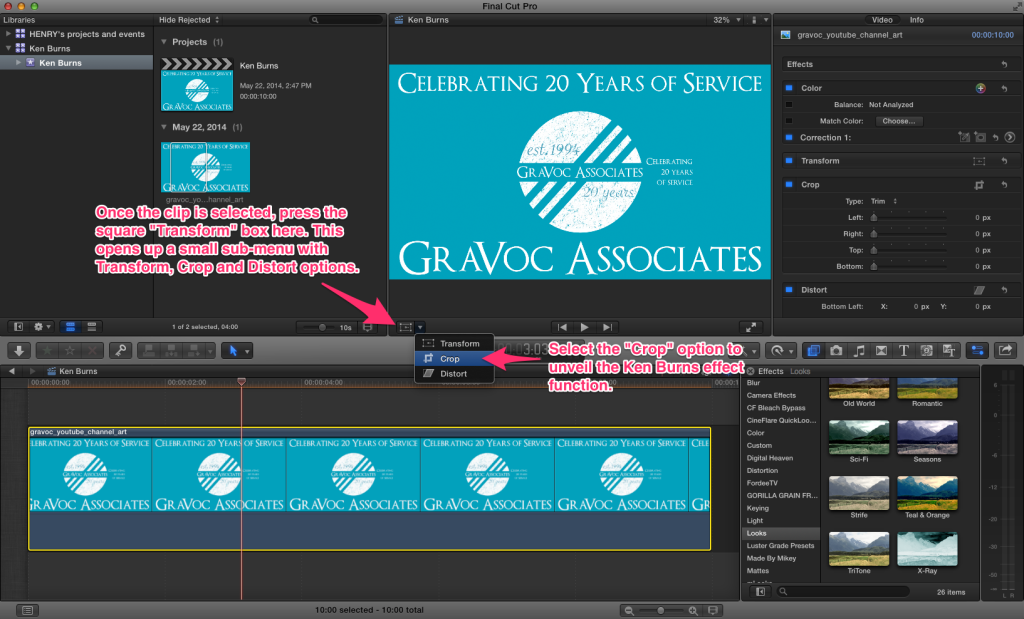1024x619 pixels.
Task: Open the Music and Sound browser
Action: [x=859, y=350]
